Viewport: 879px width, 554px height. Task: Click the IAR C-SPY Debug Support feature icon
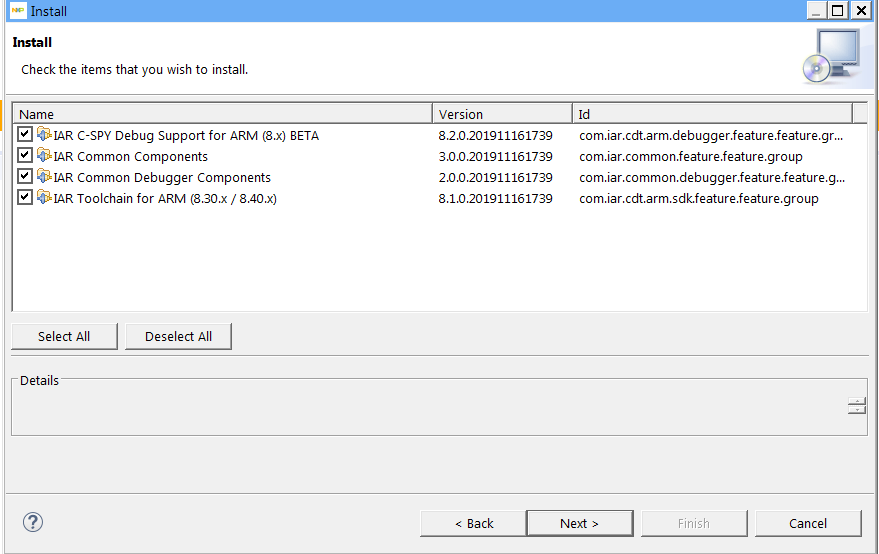coord(44,135)
